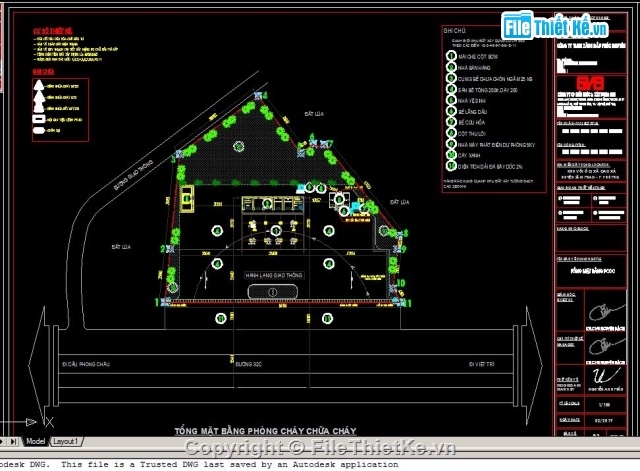Select uncircled green corner point number 6
The image size is (640, 471).
point(312,136)
